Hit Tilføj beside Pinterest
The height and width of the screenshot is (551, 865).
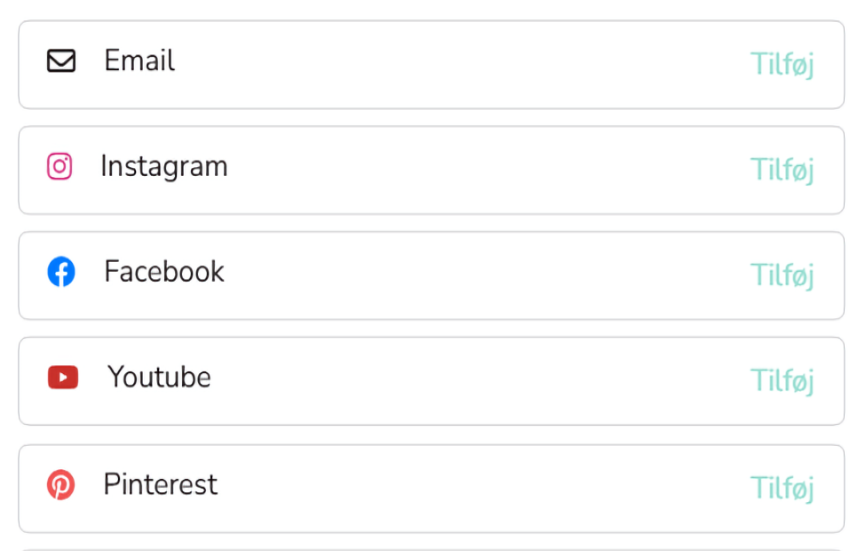click(x=782, y=488)
